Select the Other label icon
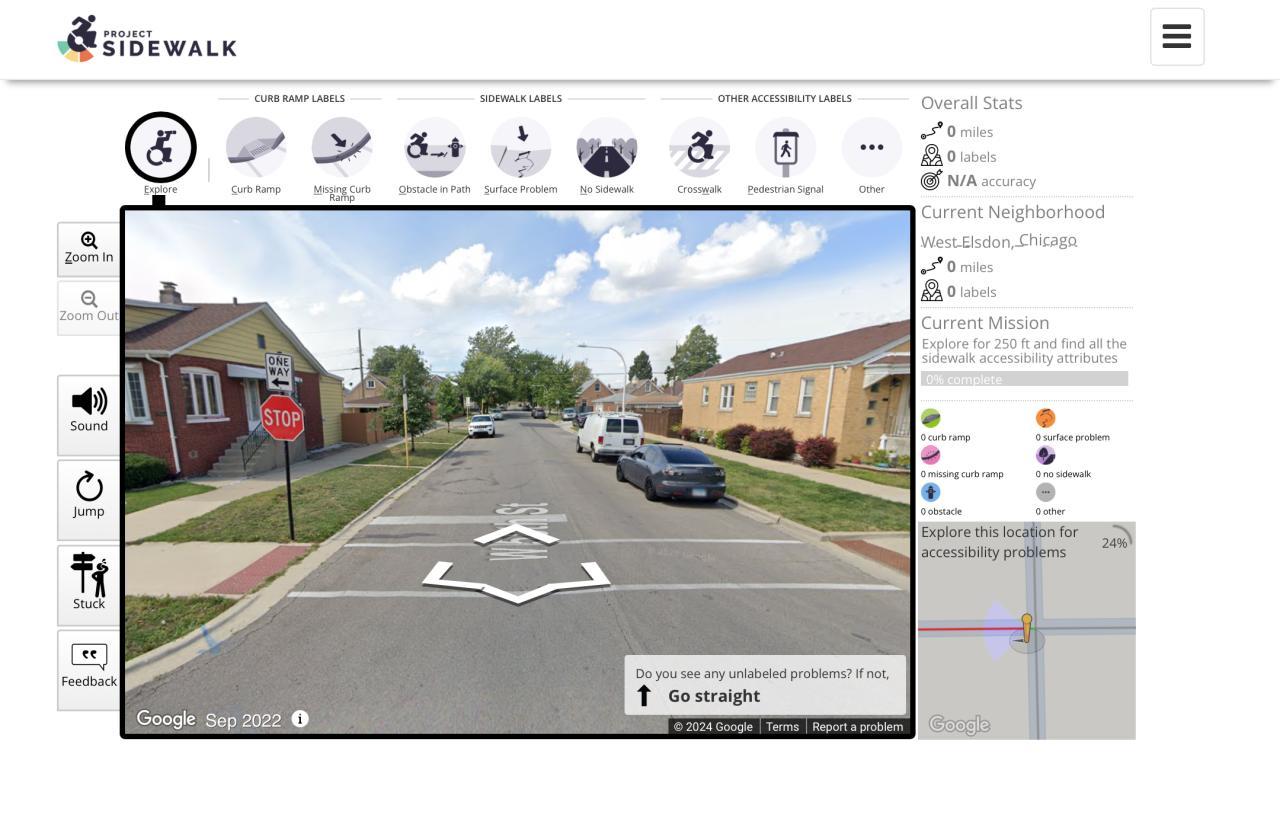1280x834 pixels. click(872, 147)
